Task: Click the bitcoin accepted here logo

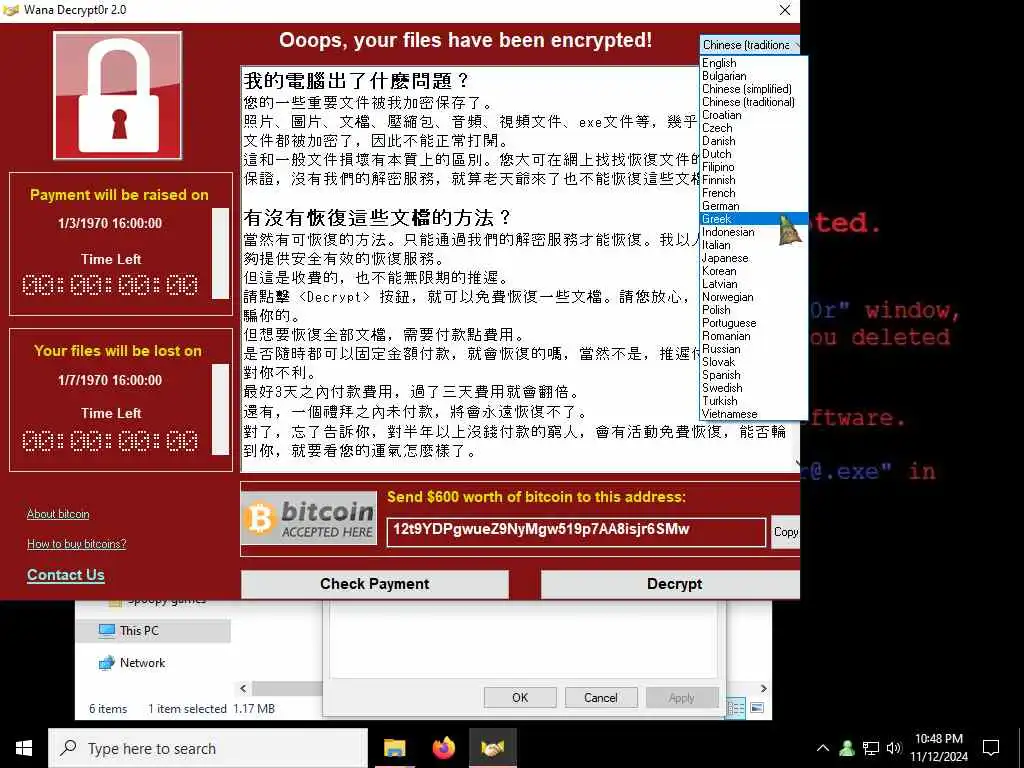Action: tap(309, 519)
